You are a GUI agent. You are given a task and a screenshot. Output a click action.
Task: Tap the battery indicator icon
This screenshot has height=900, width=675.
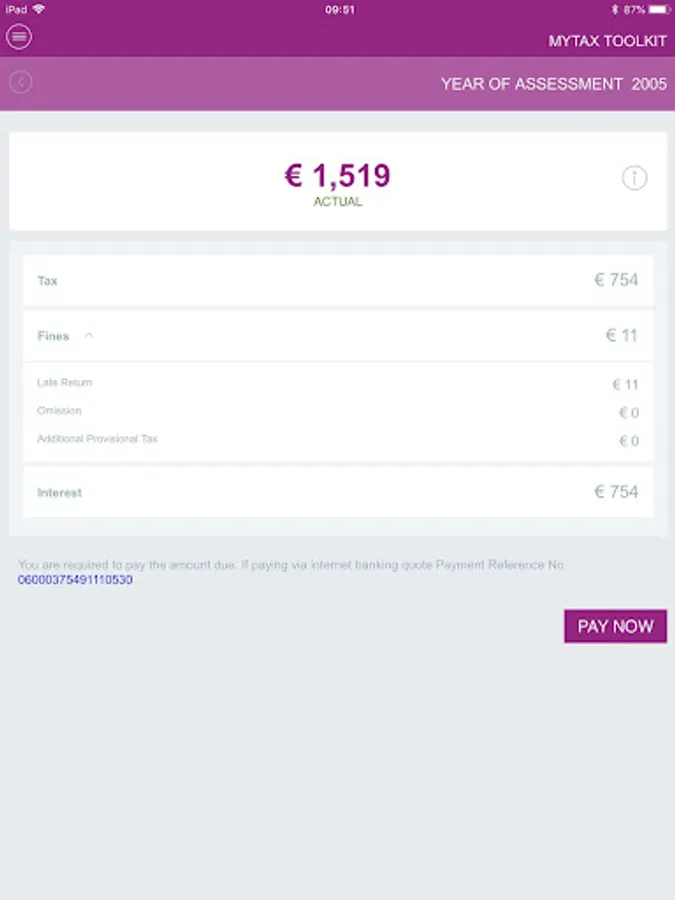pos(659,9)
